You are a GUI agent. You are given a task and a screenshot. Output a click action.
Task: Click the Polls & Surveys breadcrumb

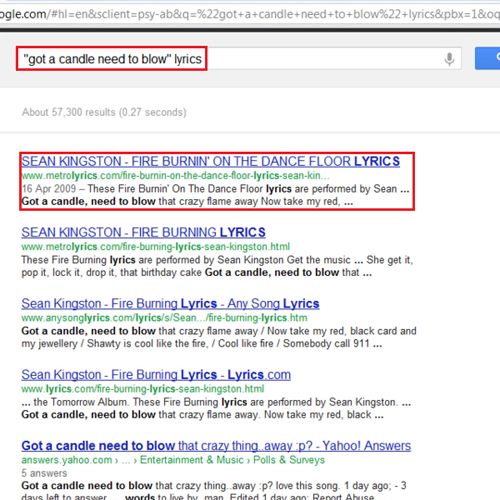289,460
